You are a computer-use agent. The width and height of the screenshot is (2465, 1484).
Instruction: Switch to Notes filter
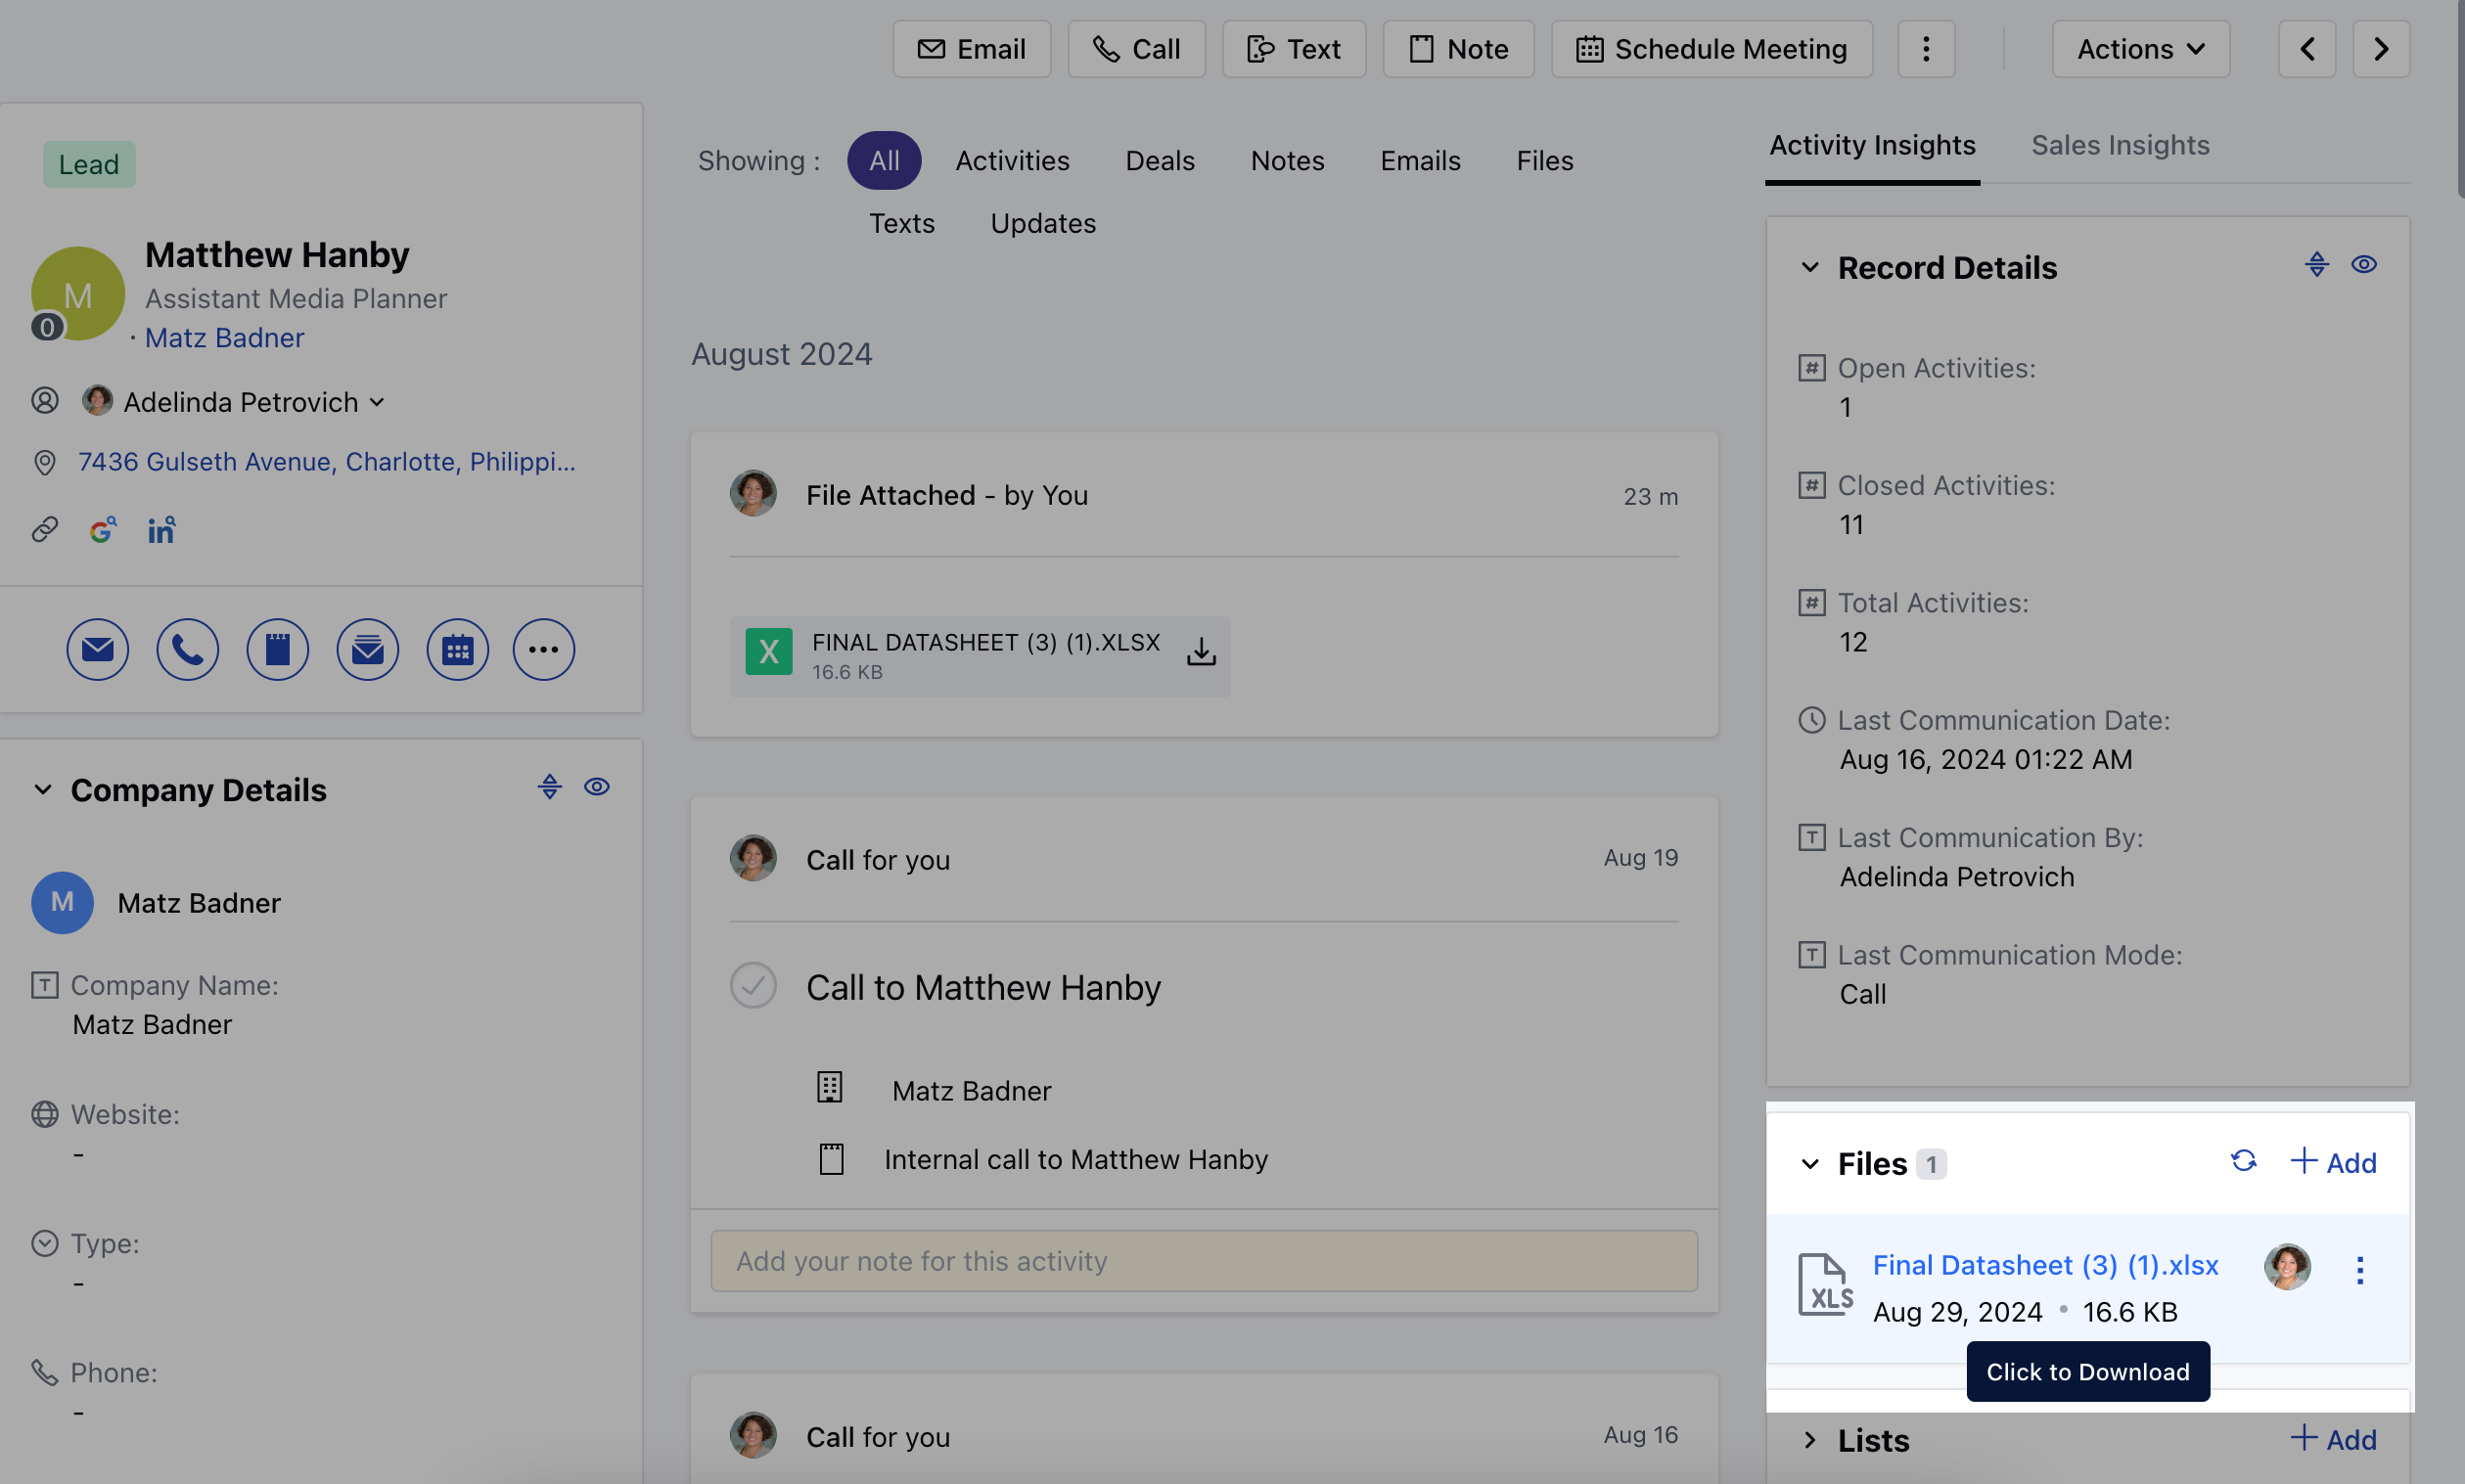tap(1286, 160)
